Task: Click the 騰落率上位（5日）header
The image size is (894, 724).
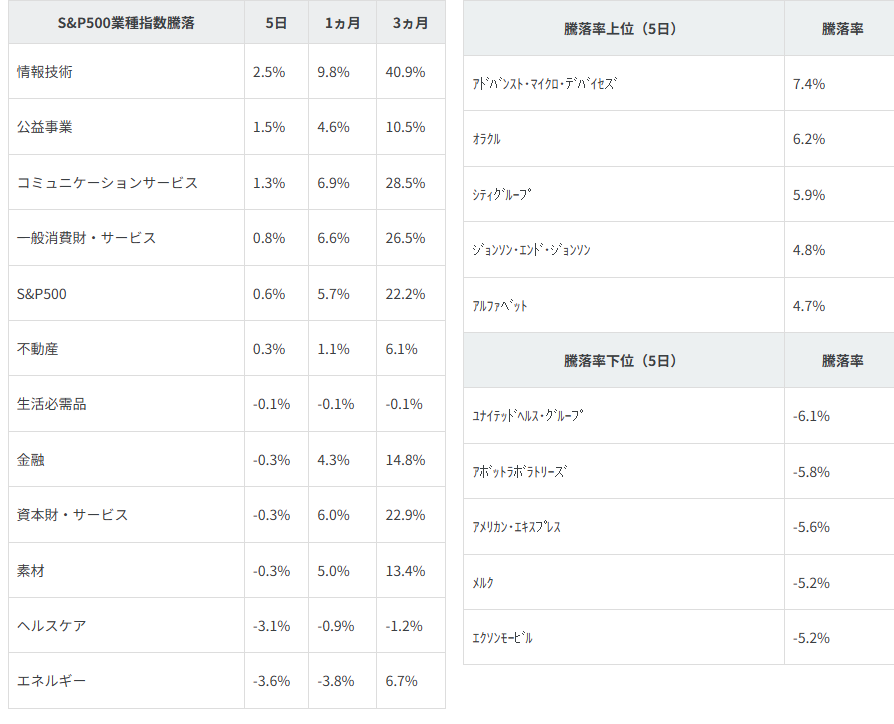Action: (x=621, y=29)
